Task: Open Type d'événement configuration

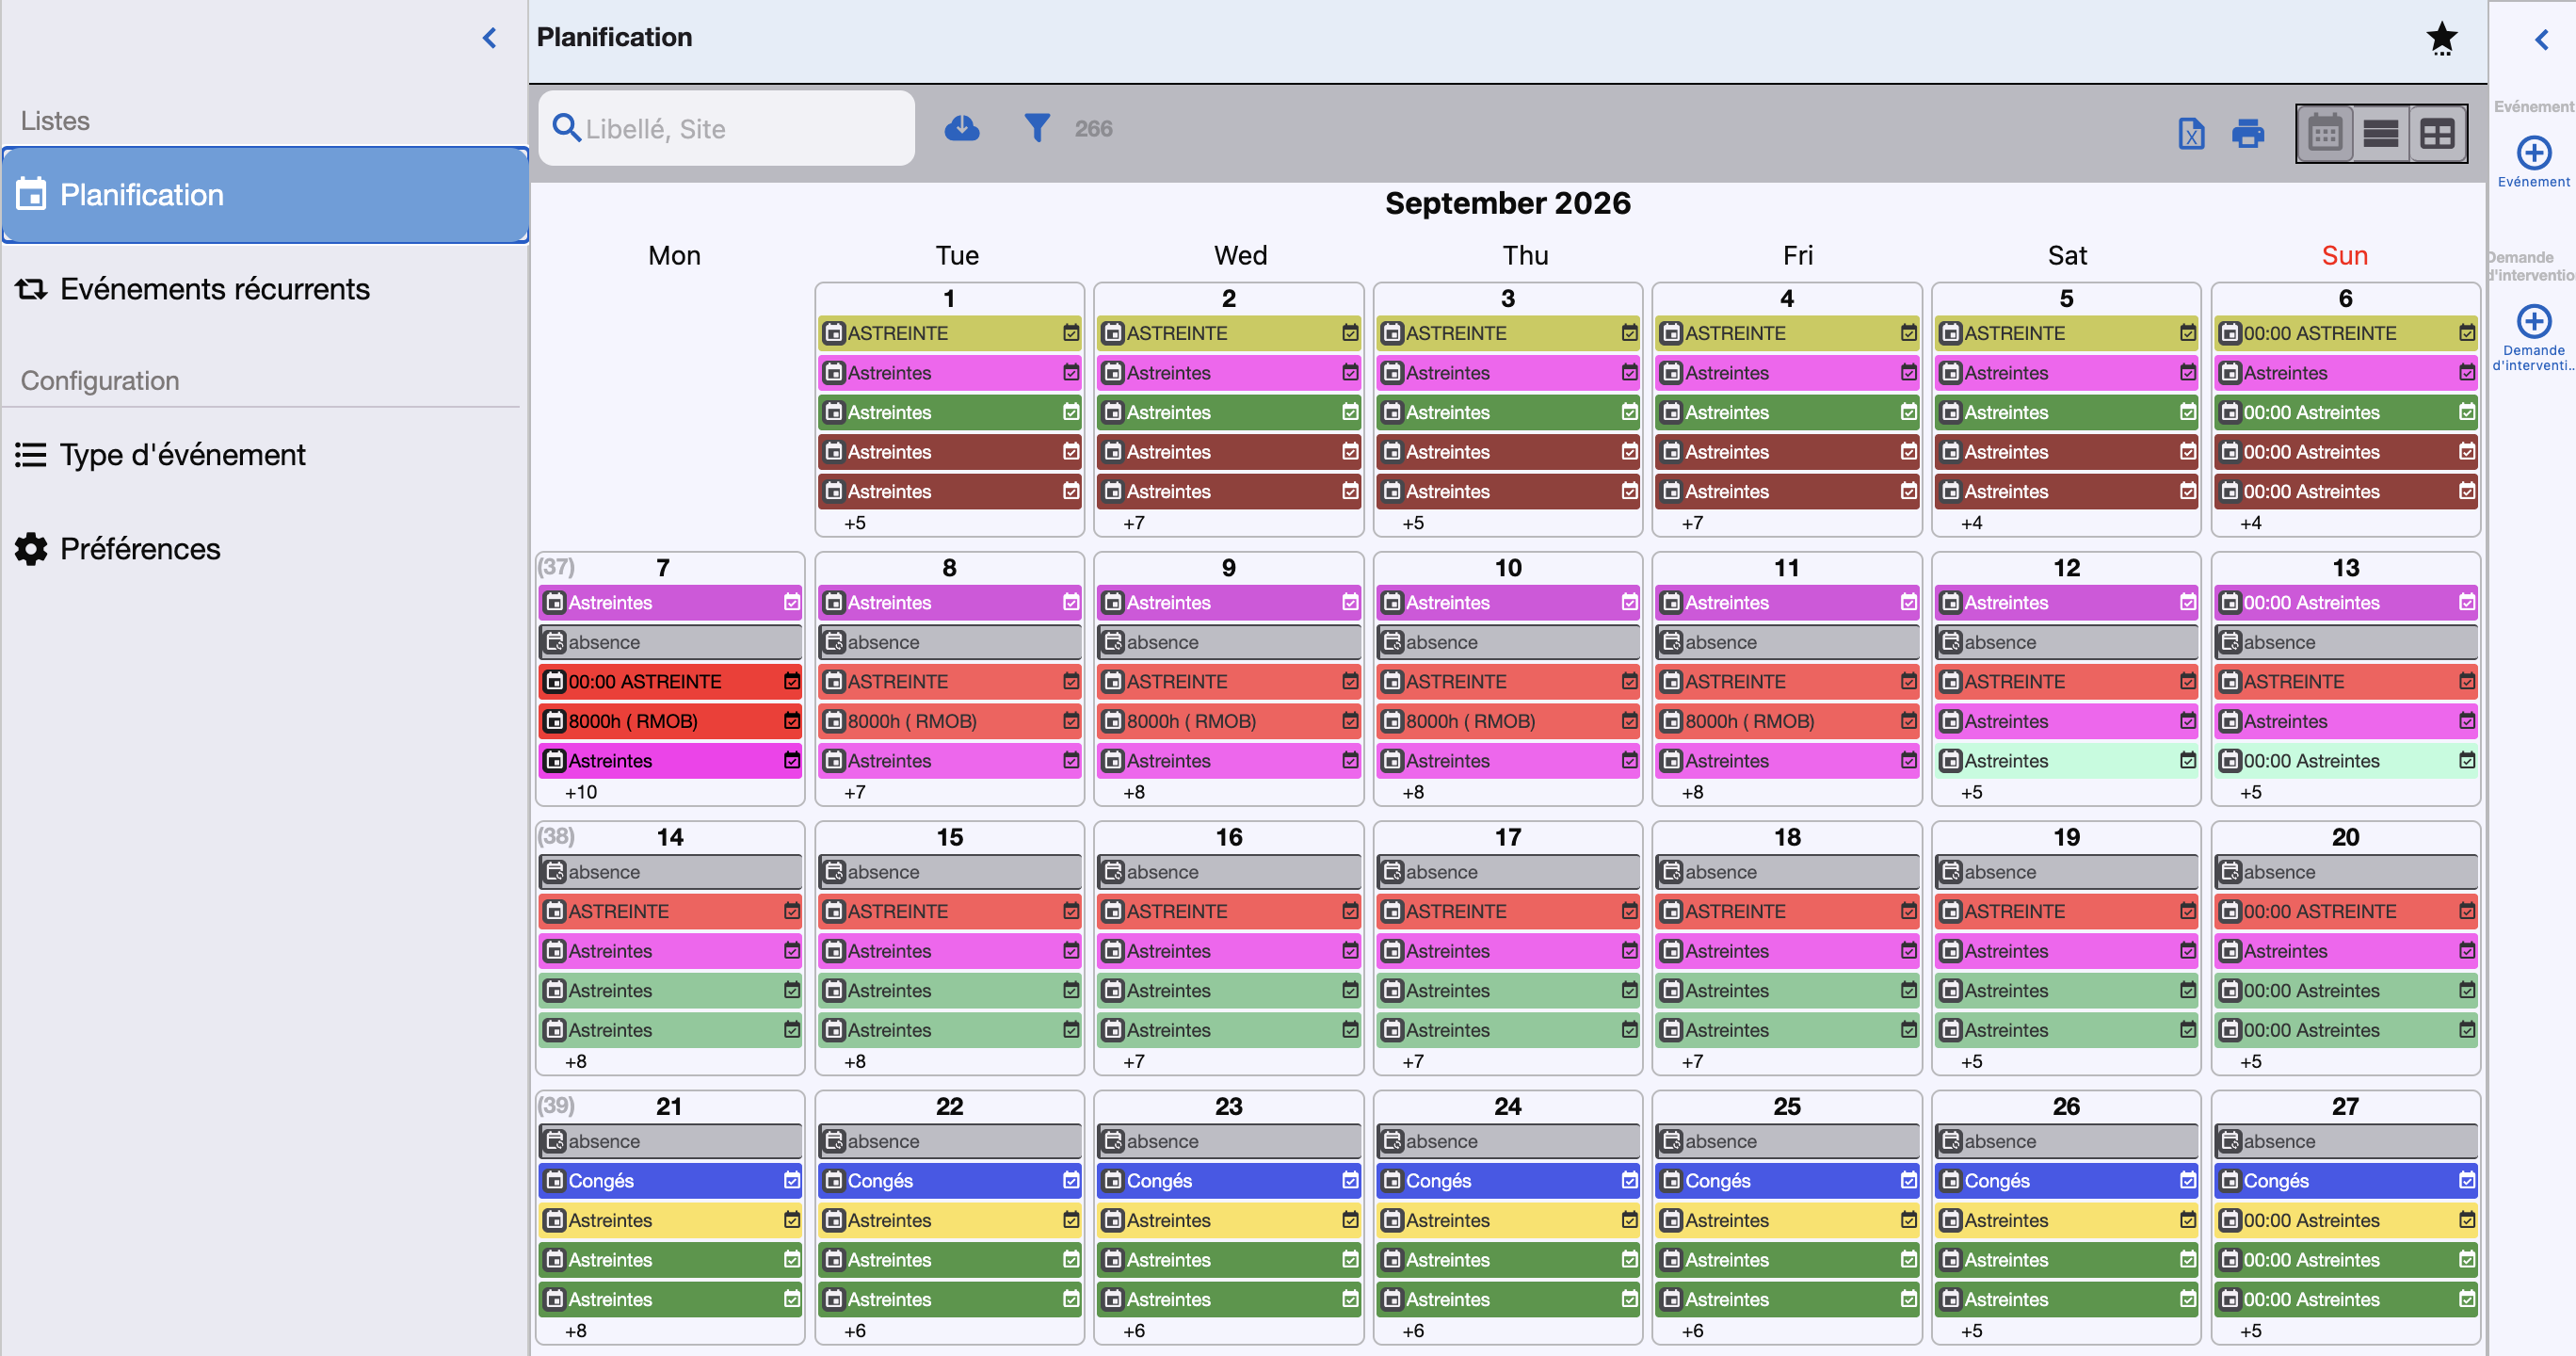Action: (265, 455)
